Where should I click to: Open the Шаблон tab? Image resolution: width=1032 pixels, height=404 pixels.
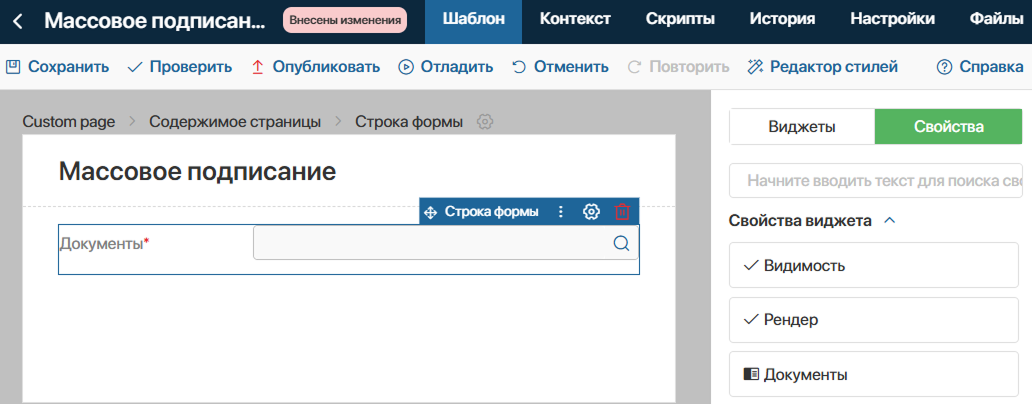pyautogui.click(x=473, y=20)
